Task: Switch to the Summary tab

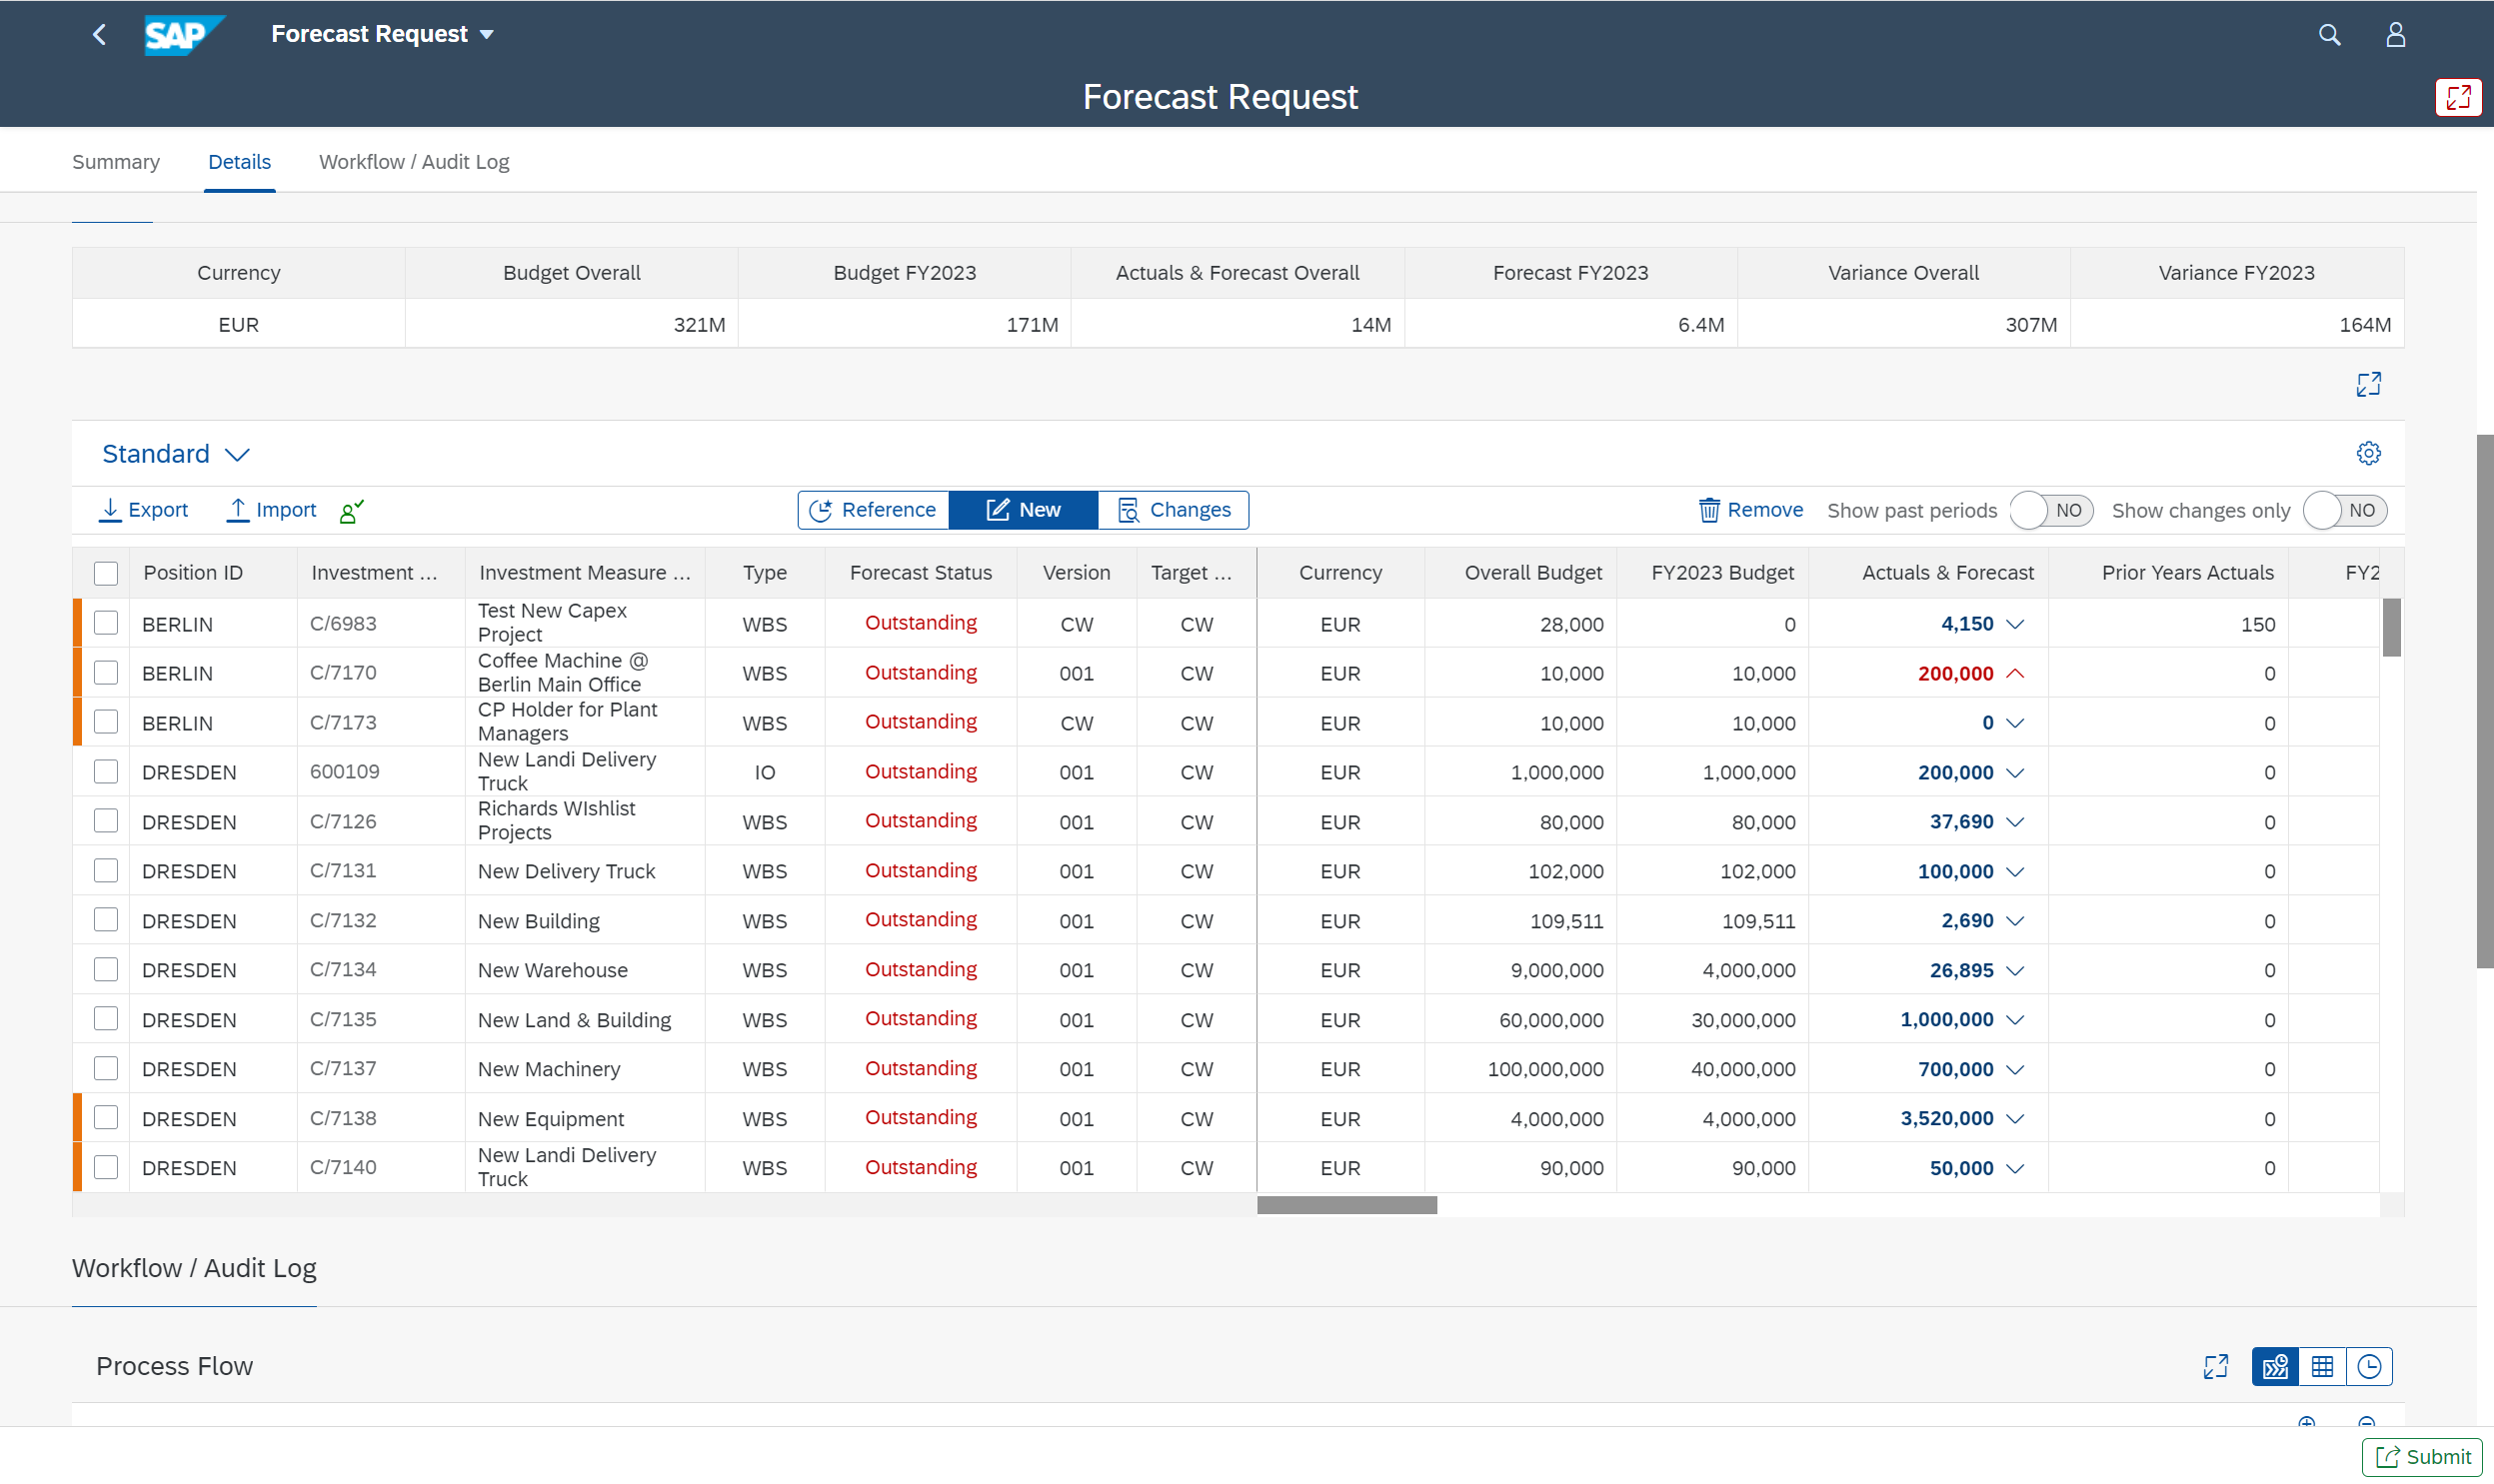Action: [115, 161]
